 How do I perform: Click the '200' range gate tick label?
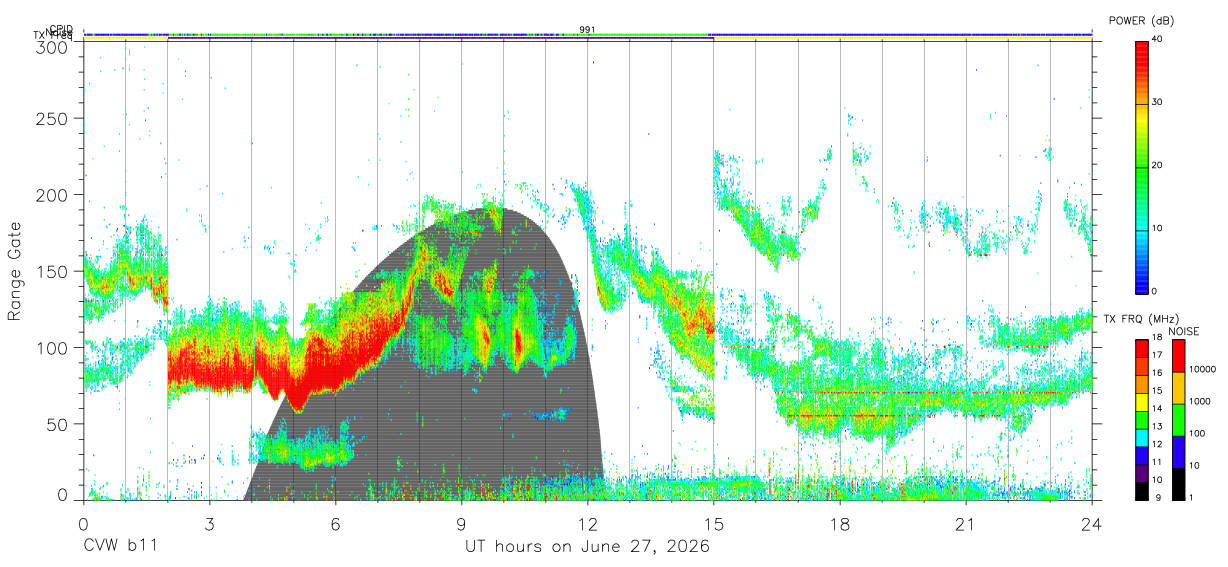click(x=52, y=195)
